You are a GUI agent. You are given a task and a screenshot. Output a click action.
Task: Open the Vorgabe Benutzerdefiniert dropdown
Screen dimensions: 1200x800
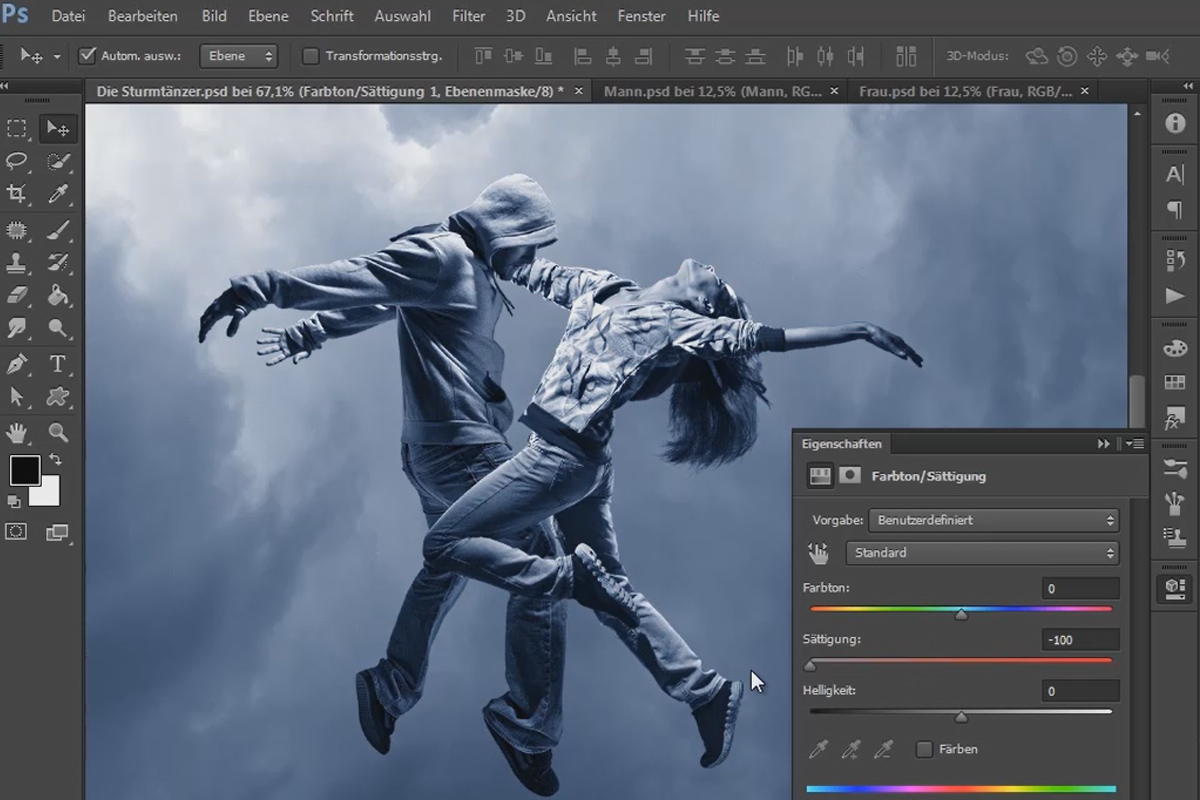[993, 520]
